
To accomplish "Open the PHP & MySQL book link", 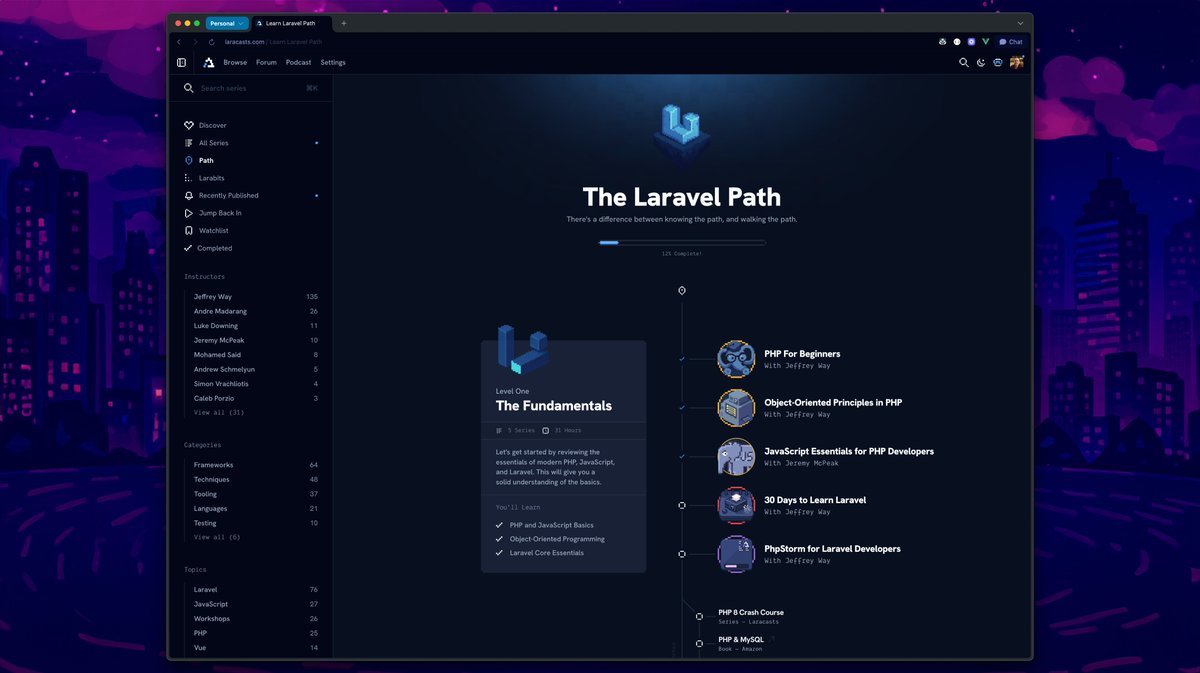I will (x=741, y=639).
